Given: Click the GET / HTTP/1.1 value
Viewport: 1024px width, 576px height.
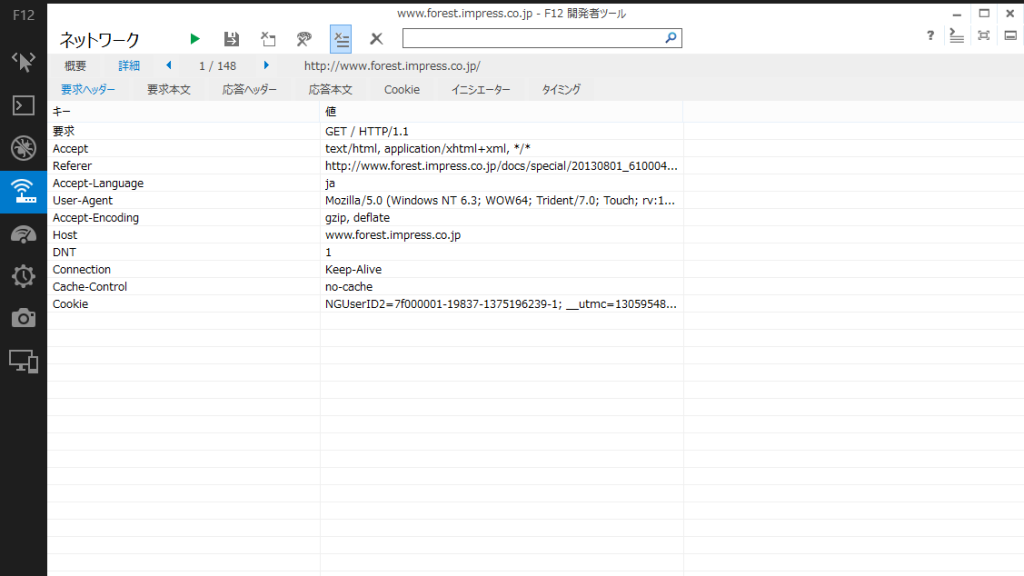Looking at the screenshot, I should tap(366, 131).
